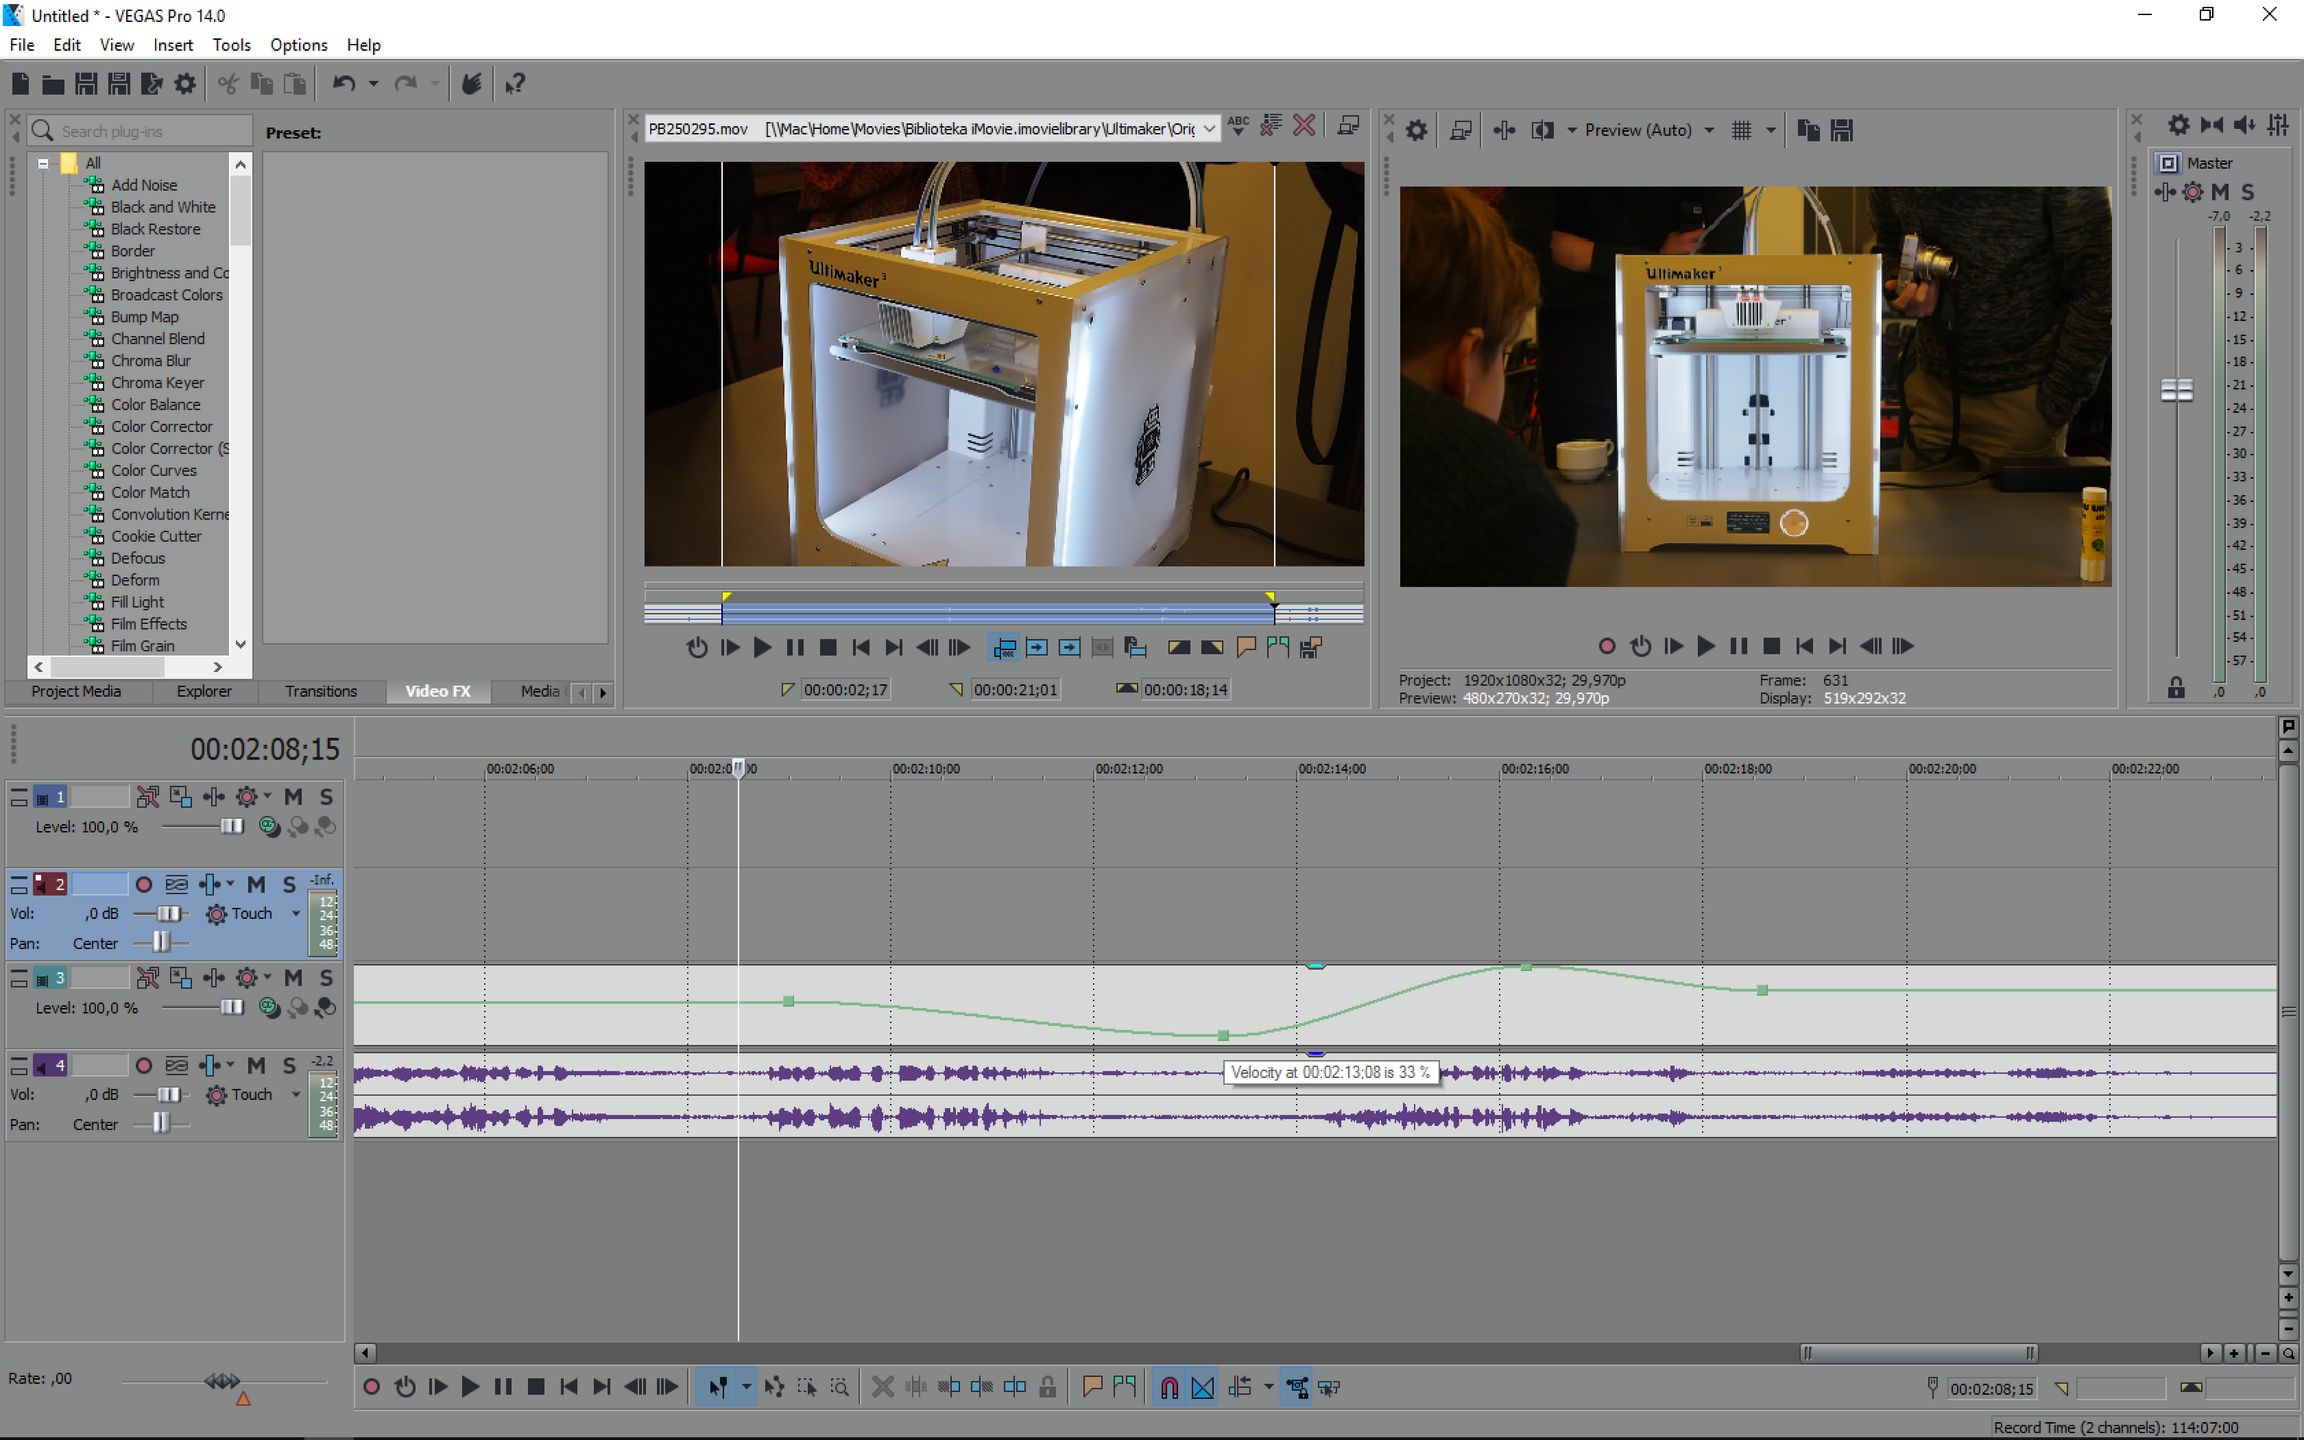Image resolution: width=2304 pixels, height=1440 pixels.
Task: Click the Master bus button
Action: [2167, 163]
